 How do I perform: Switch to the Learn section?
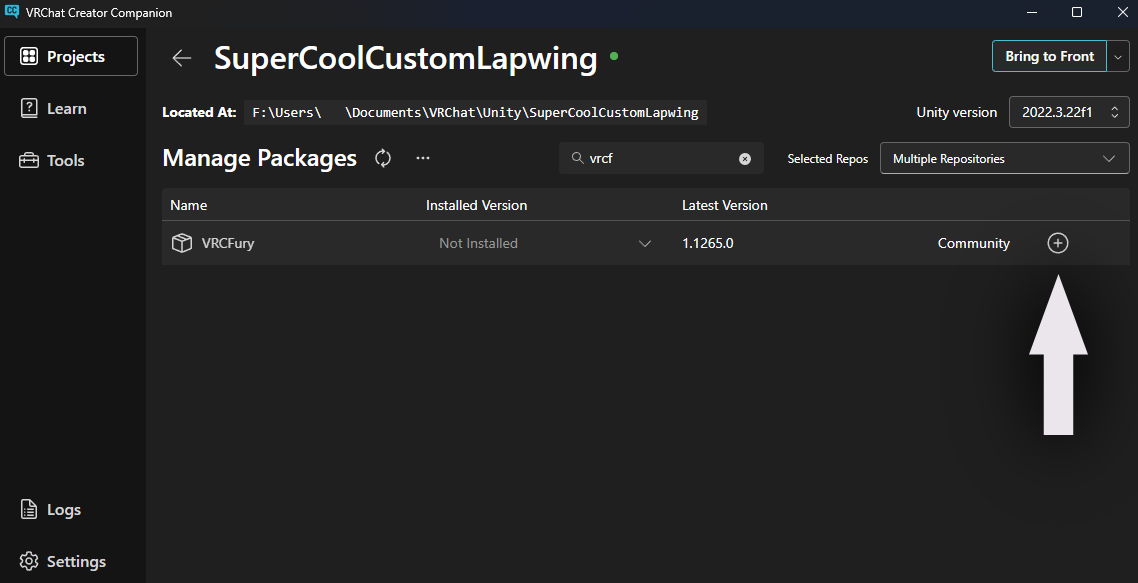coord(66,109)
